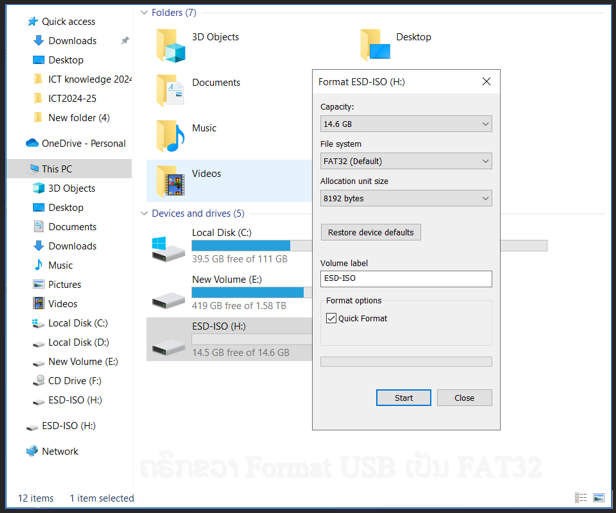Click Restore device defaults button
This screenshot has width=616, height=513.
(x=370, y=232)
